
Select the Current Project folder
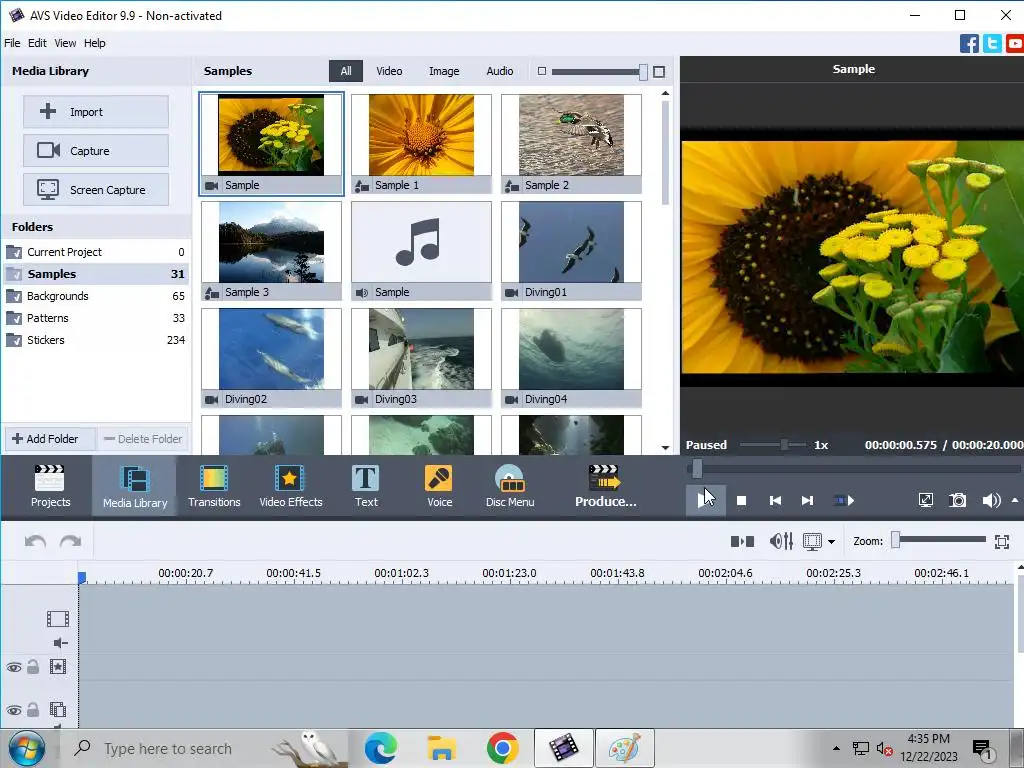click(x=96, y=252)
